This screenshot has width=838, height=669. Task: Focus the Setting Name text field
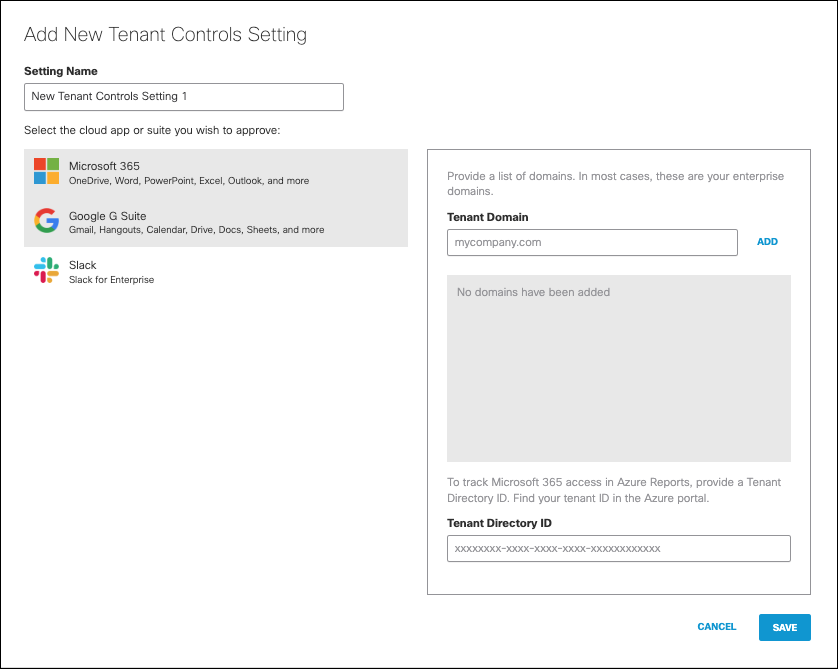[184, 97]
